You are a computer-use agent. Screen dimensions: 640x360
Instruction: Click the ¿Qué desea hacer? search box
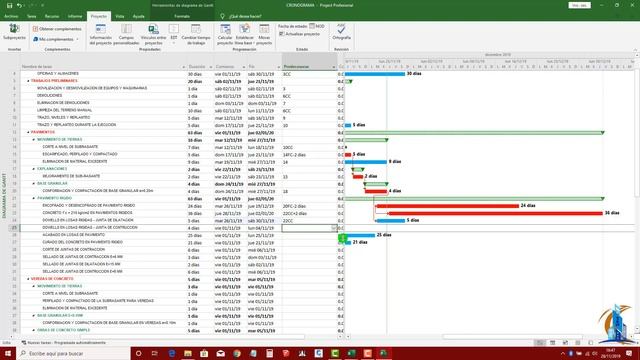pyautogui.click(x=245, y=16)
